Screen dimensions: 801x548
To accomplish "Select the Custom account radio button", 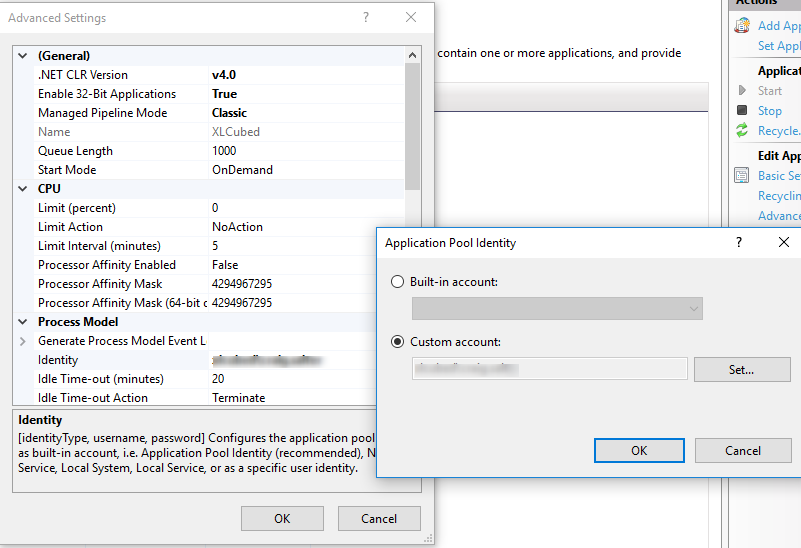I will (398, 342).
